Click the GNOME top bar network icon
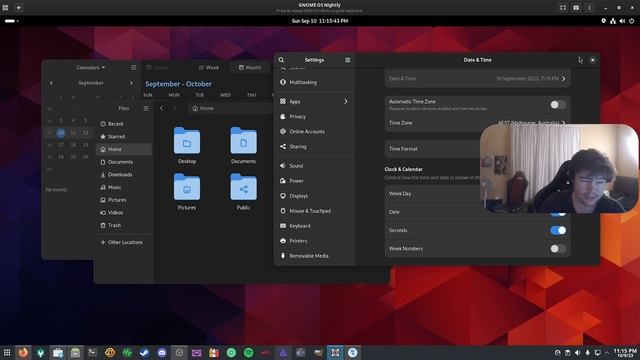This screenshot has height=360, width=640. pyautogui.click(x=613, y=21)
